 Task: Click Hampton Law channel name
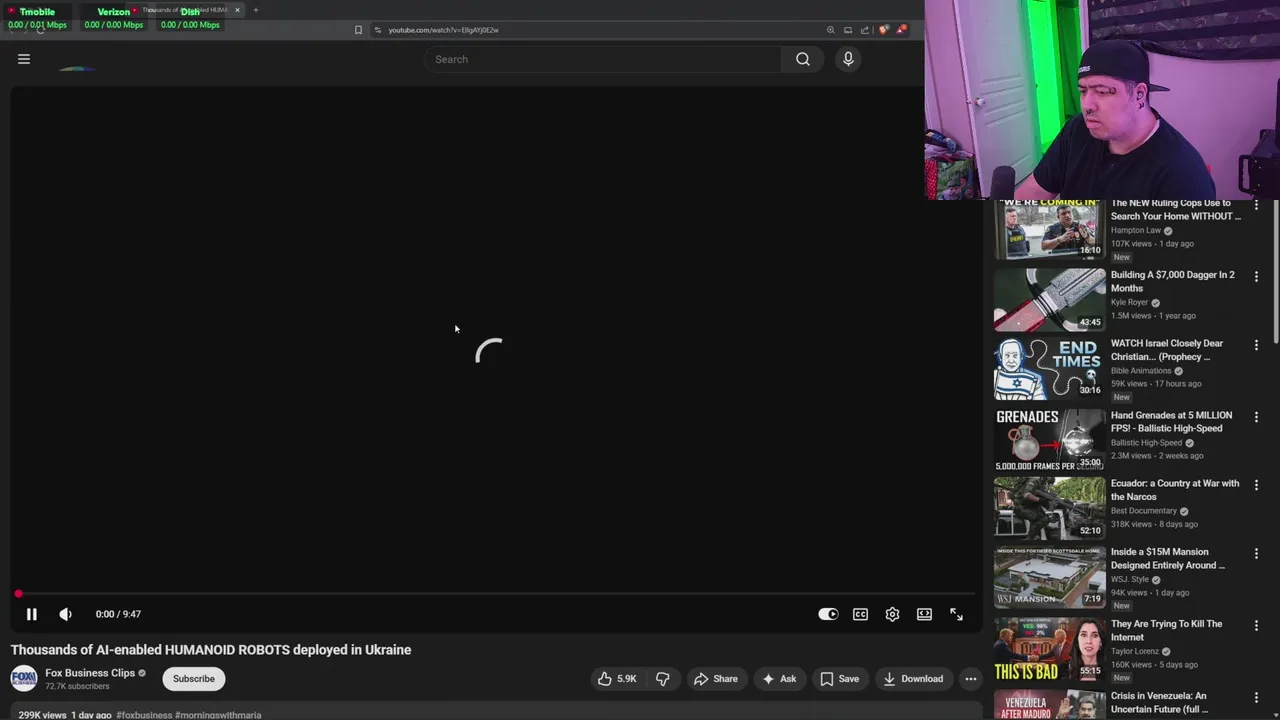point(1136,230)
